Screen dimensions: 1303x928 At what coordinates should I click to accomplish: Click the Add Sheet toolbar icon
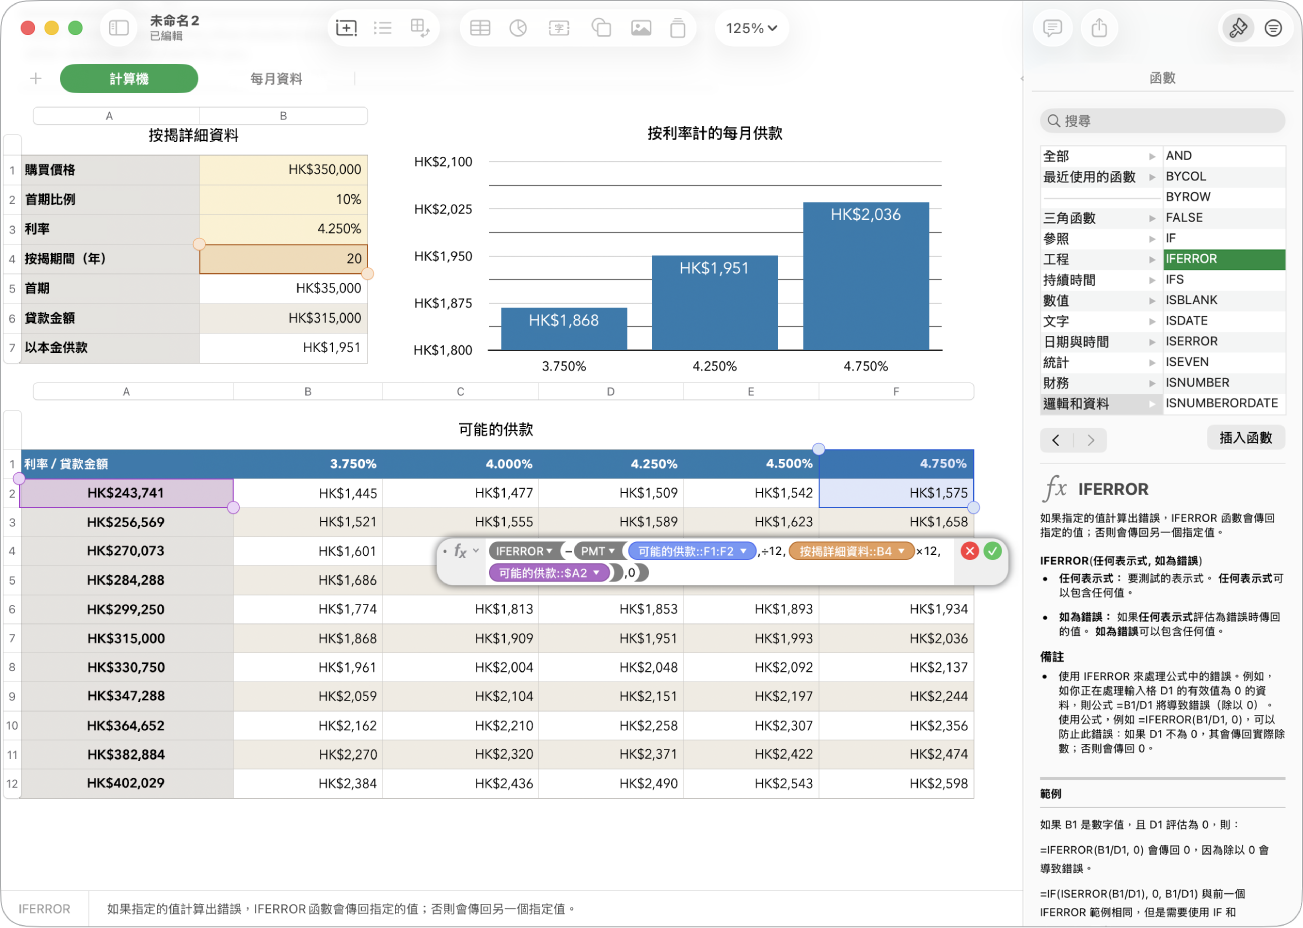coord(346,28)
